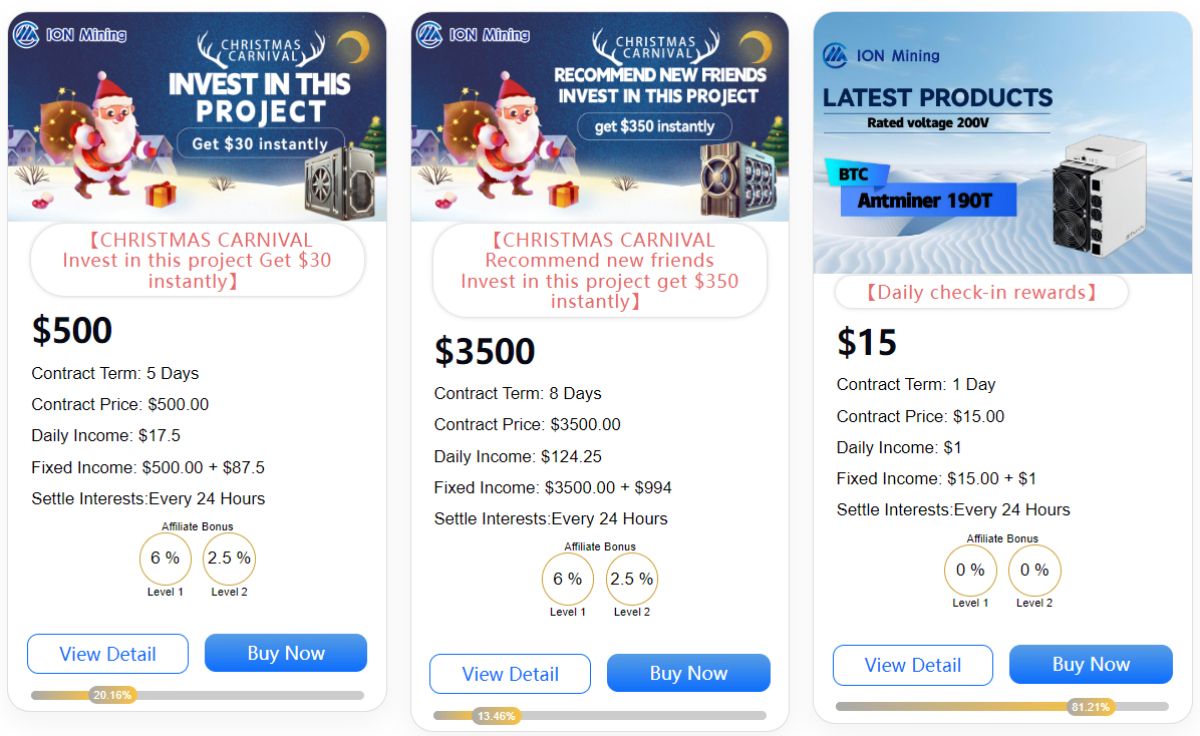Click the 20.16% progress bar marker
Screen dimensions: 1200x736
point(112,695)
